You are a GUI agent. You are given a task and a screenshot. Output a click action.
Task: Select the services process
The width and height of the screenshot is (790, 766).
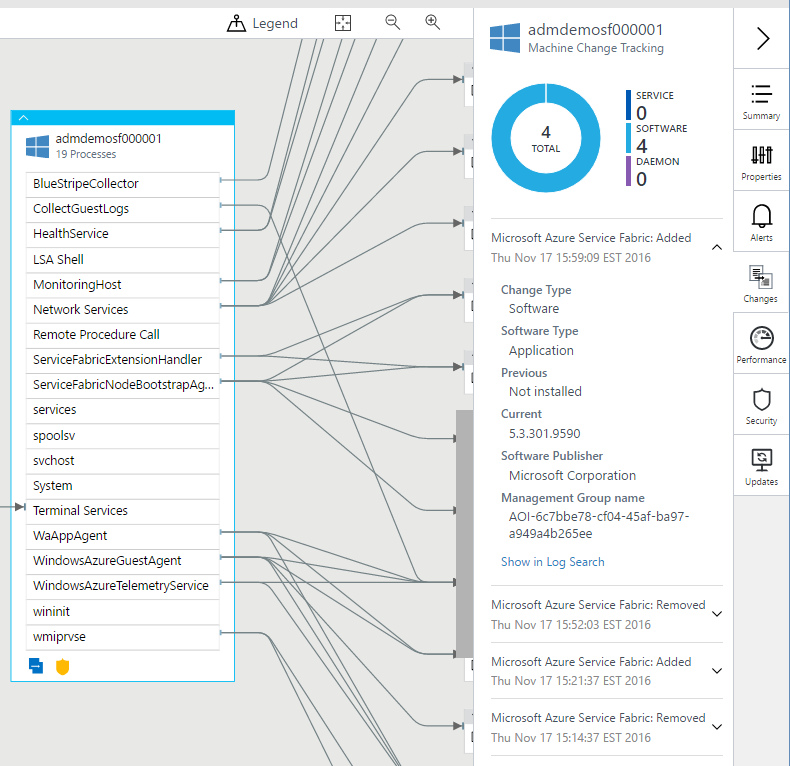(x=122, y=410)
